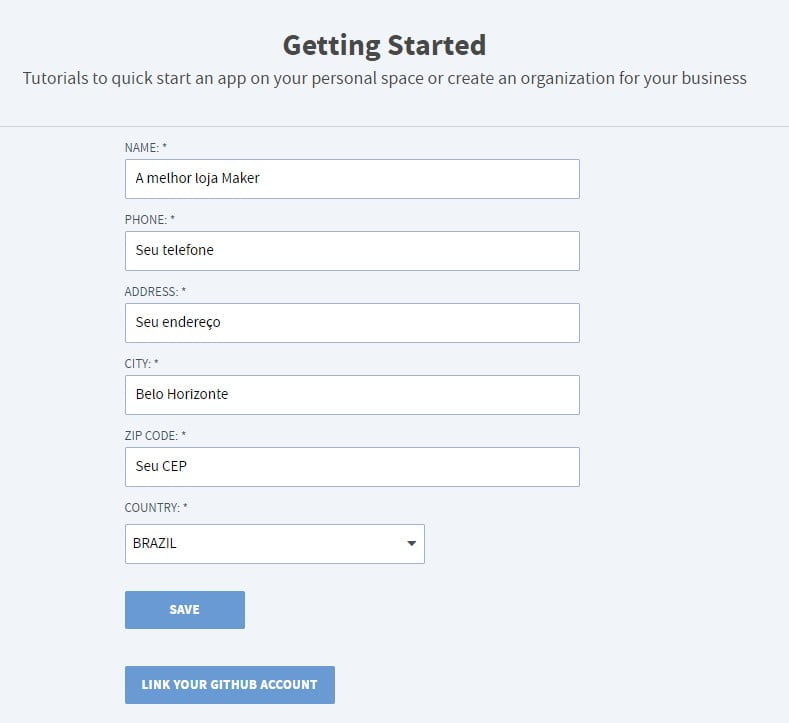Viewport: 789px width, 723px height.
Task: Click the PHONE field label
Action: tap(149, 219)
